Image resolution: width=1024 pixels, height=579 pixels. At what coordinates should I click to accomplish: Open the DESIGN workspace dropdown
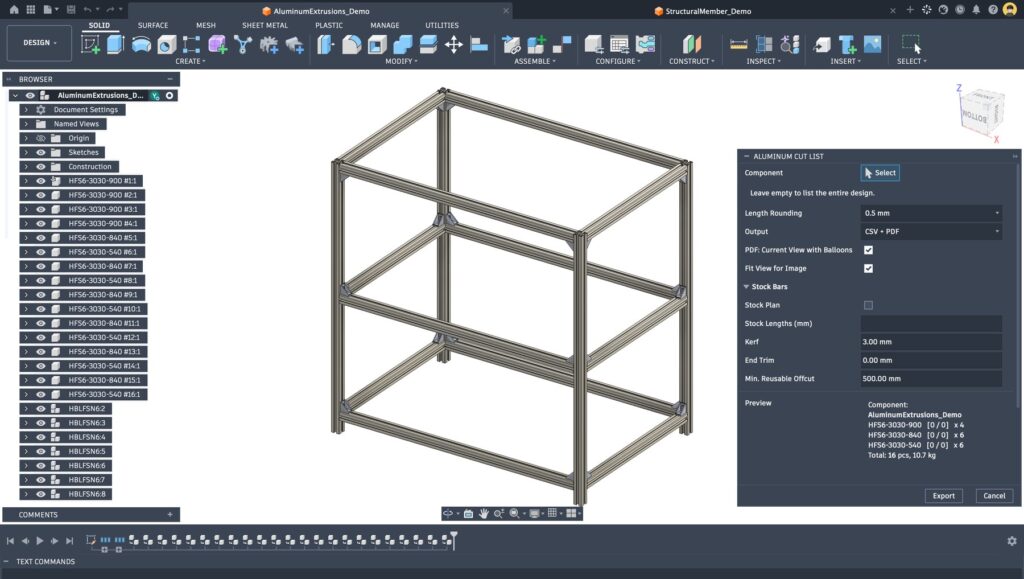pos(39,42)
